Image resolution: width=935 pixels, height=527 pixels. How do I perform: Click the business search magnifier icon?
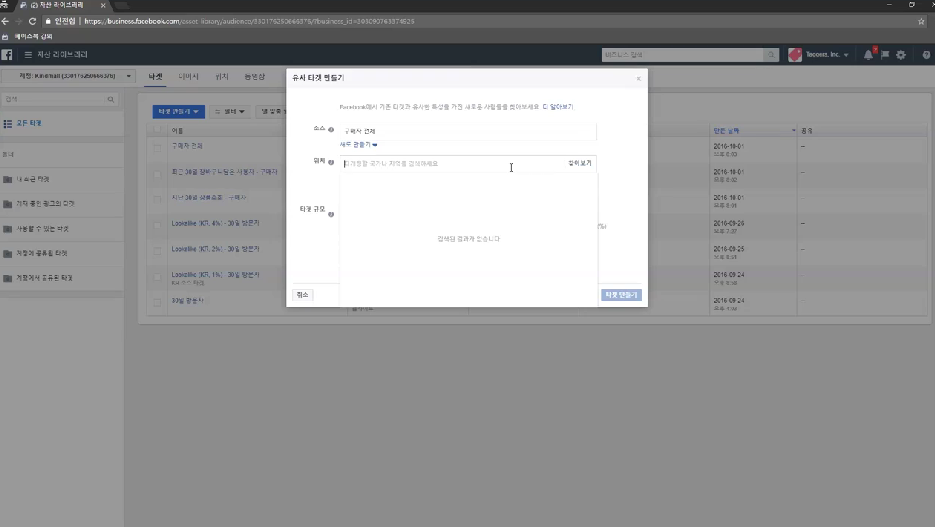coord(771,55)
